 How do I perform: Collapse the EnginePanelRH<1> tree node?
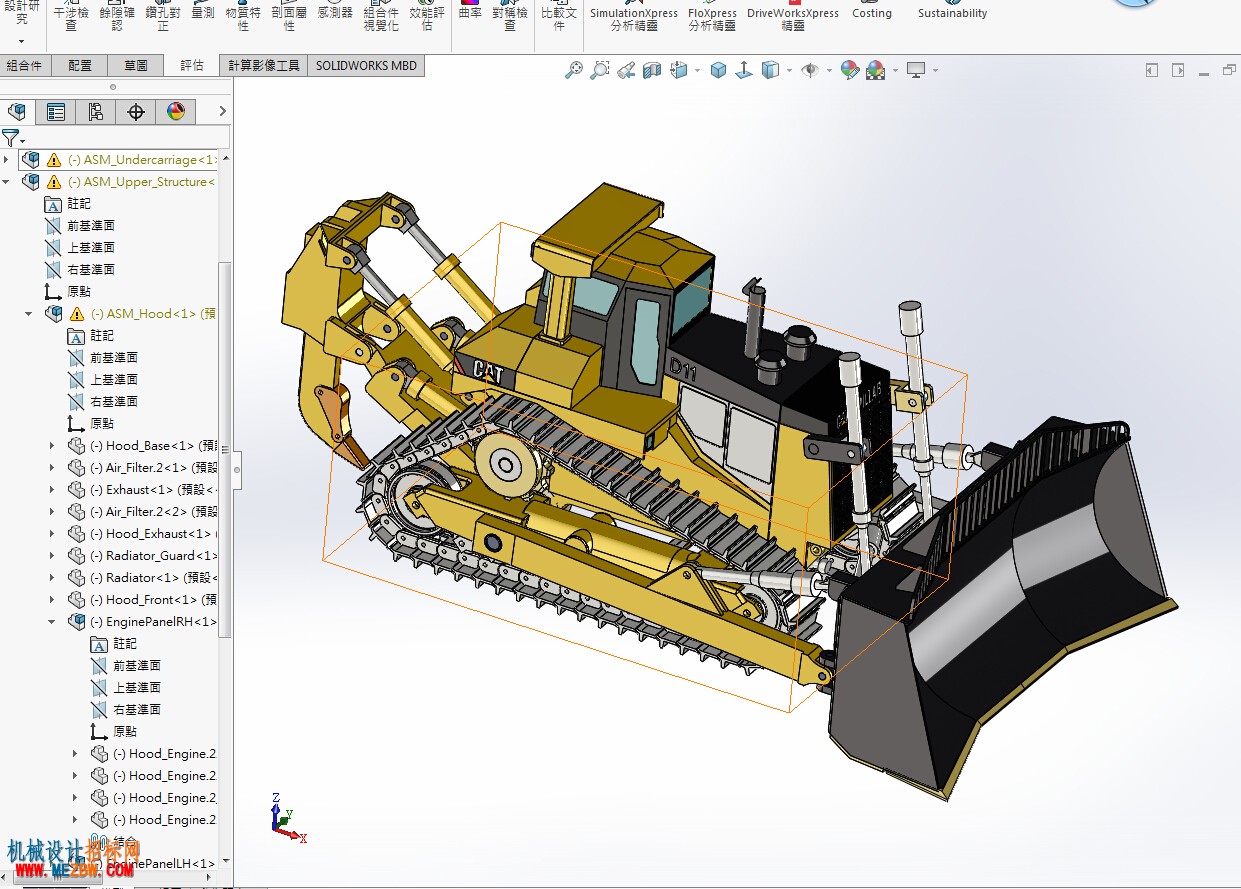click(52, 622)
